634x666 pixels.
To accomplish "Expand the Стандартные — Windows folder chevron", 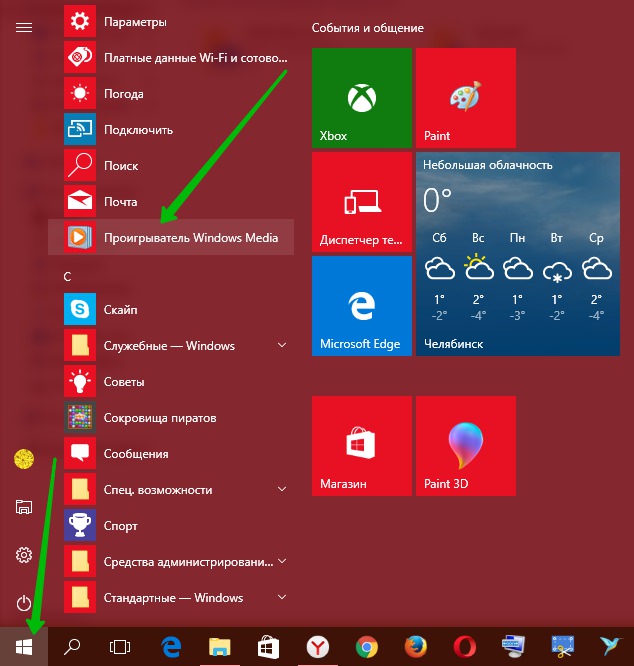I will pos(282,597).
